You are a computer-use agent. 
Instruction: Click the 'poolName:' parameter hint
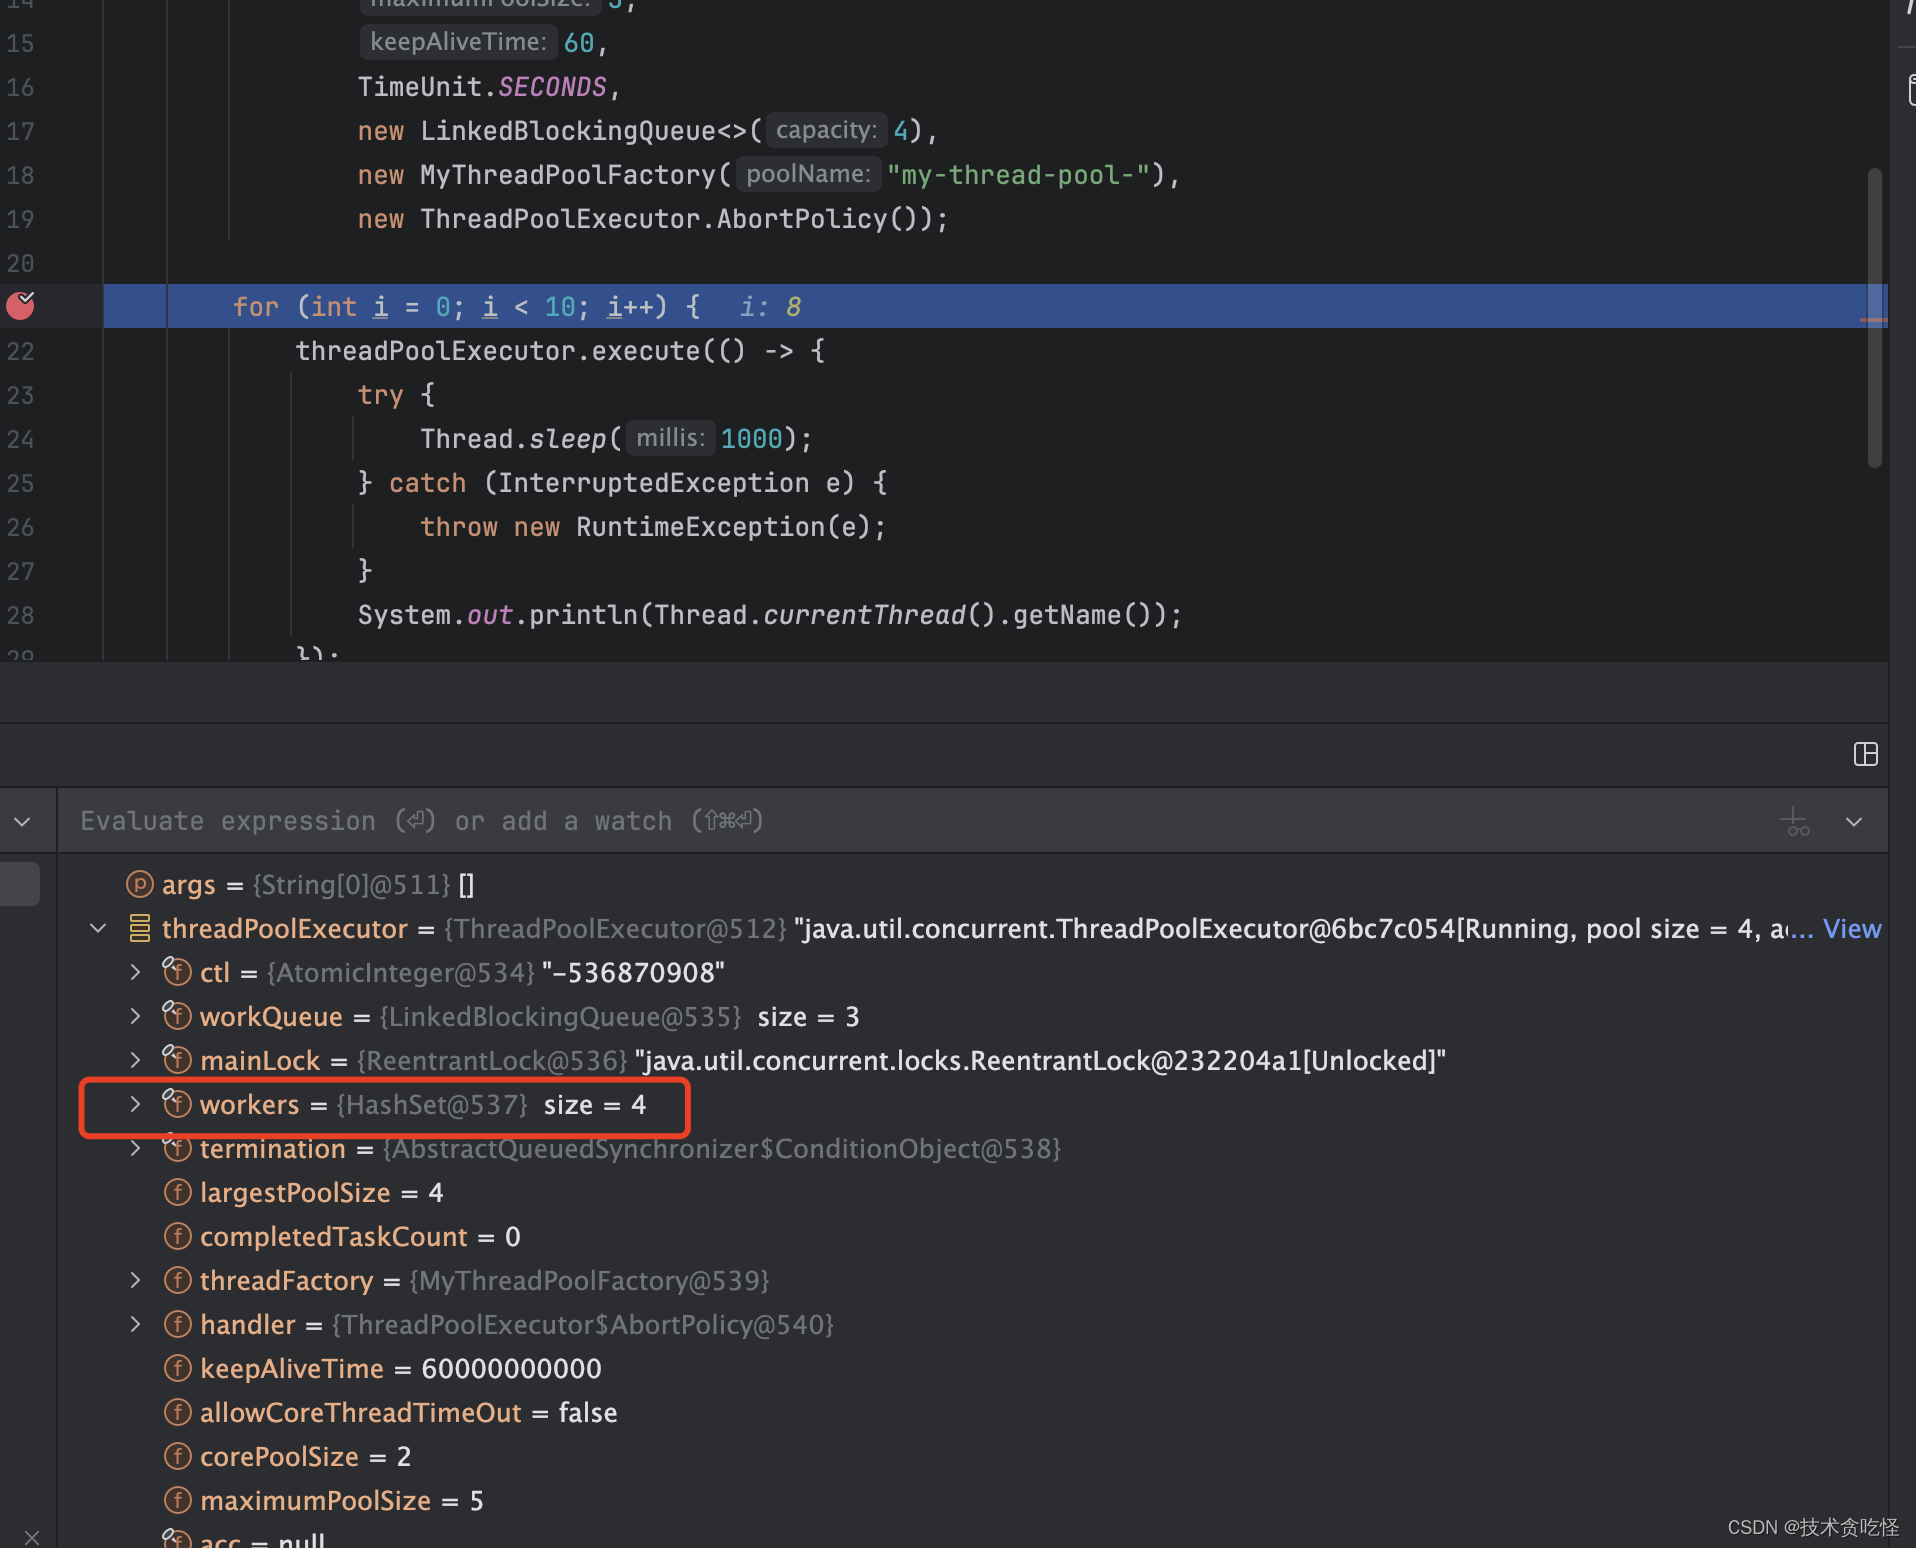808,174
